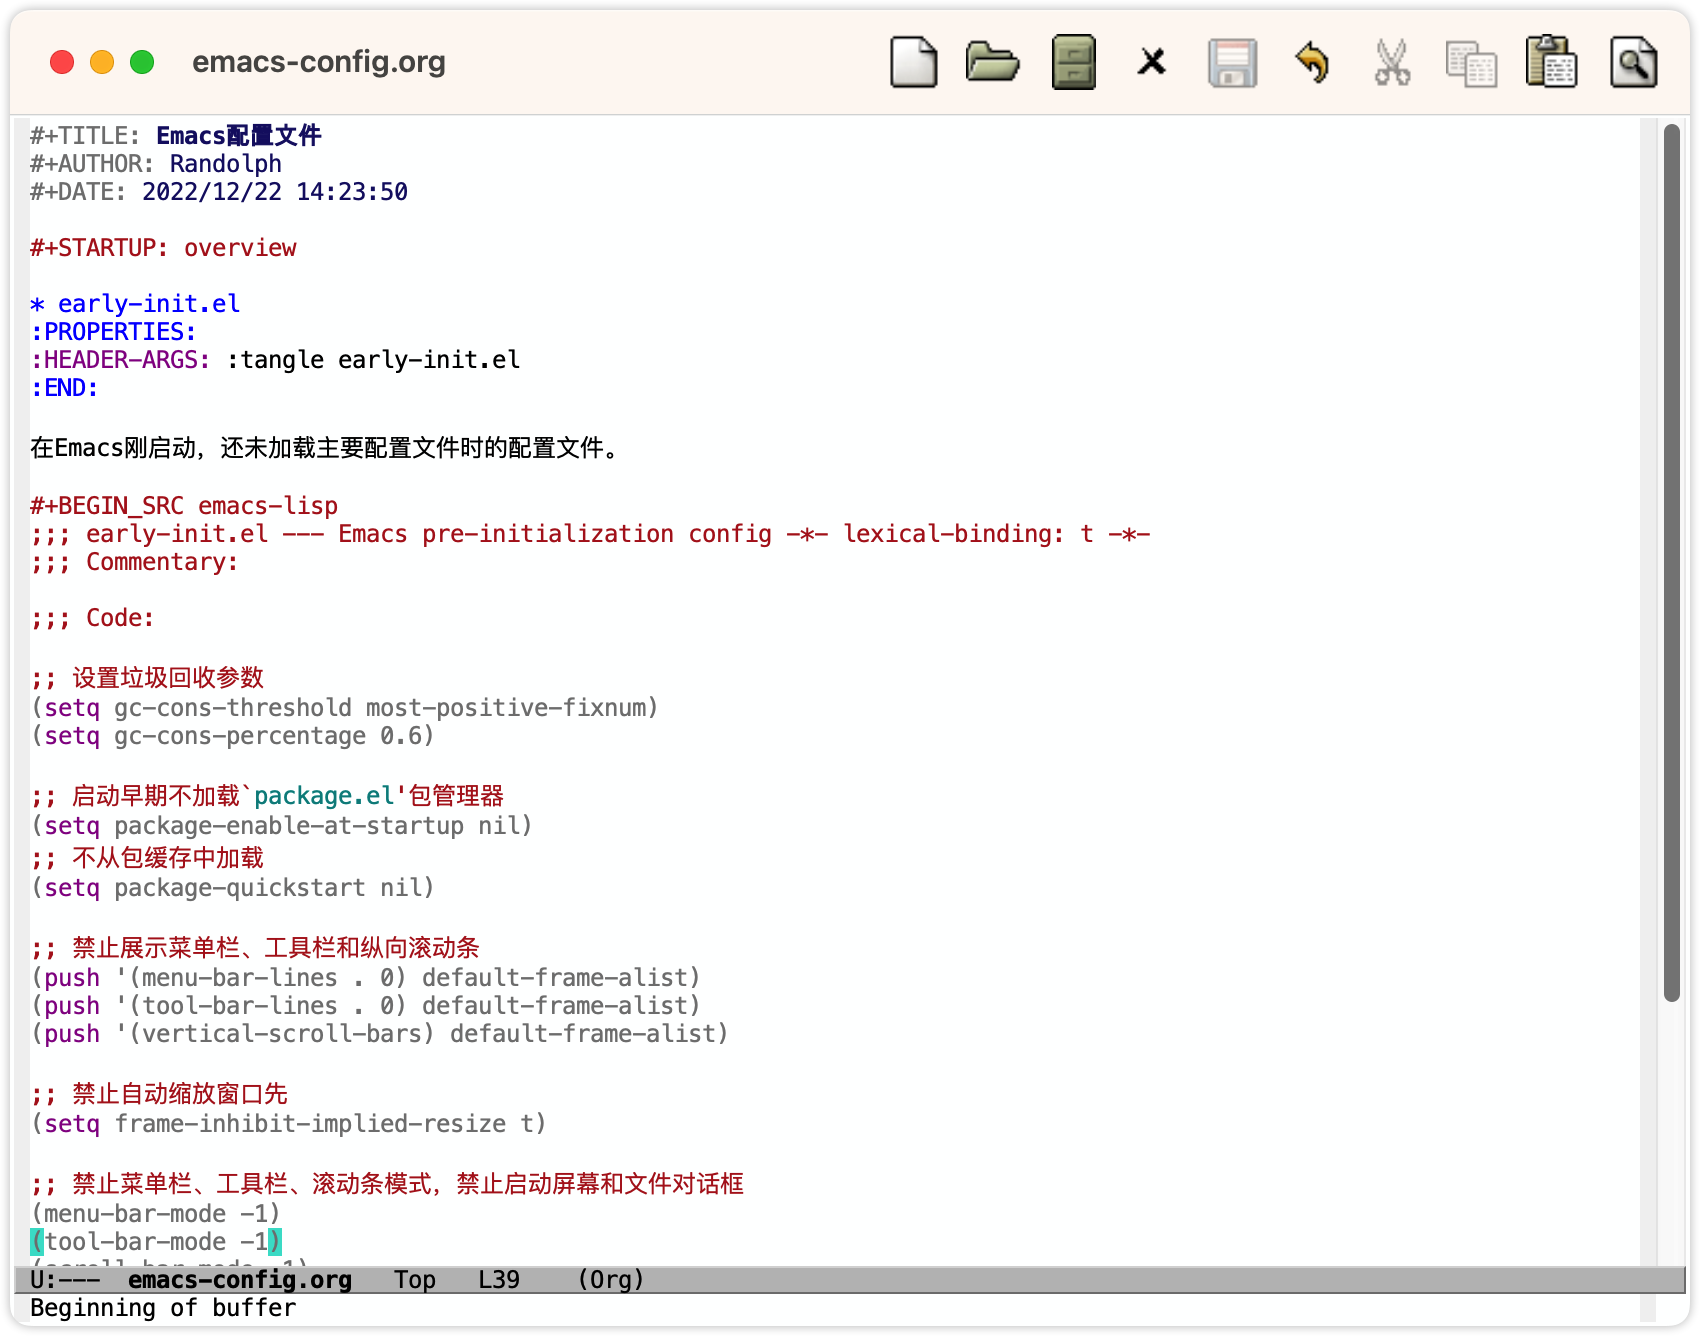Click the comment '禁止展示菜单栏、工具栏和纵向滚动条'
The width and height of the screenshot is (1700, 1336).
(x=276, y=948)
